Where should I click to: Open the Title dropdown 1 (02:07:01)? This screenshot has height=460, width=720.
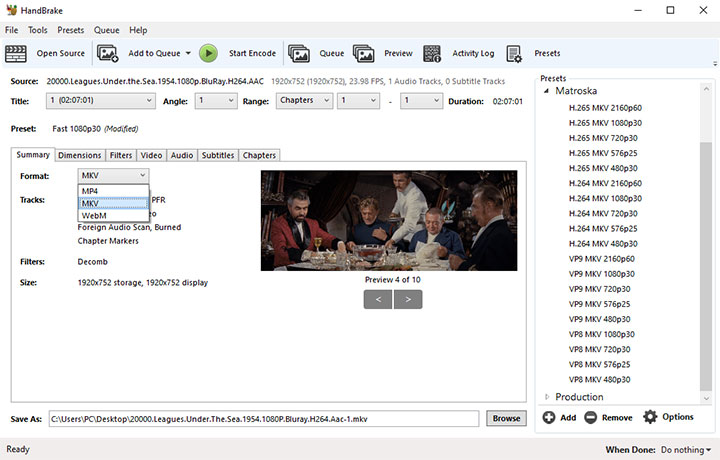click(101, 101)
